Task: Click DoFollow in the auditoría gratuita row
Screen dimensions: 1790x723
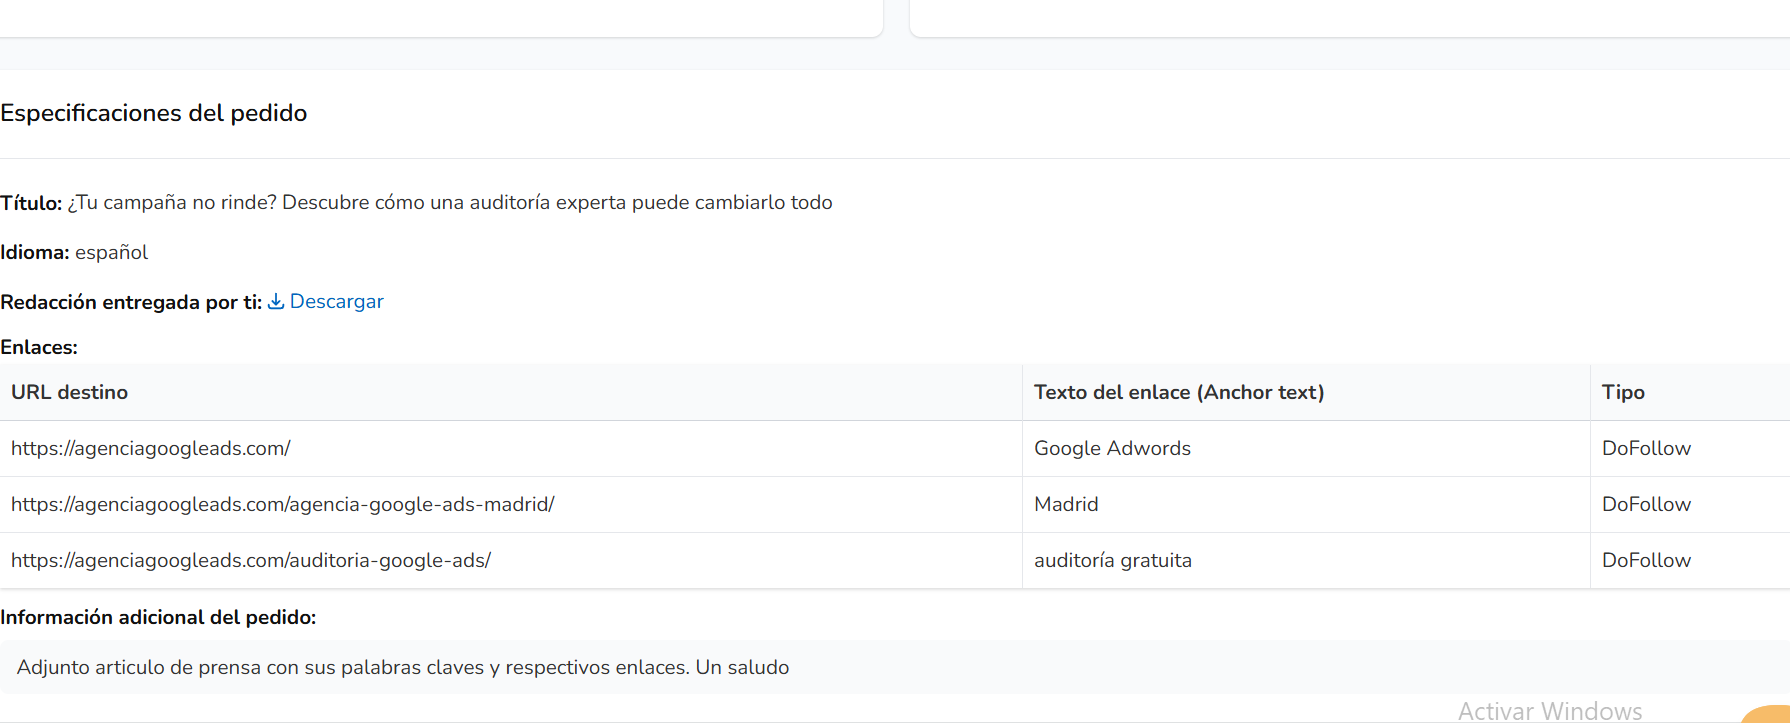Action: coord(1646,560)
